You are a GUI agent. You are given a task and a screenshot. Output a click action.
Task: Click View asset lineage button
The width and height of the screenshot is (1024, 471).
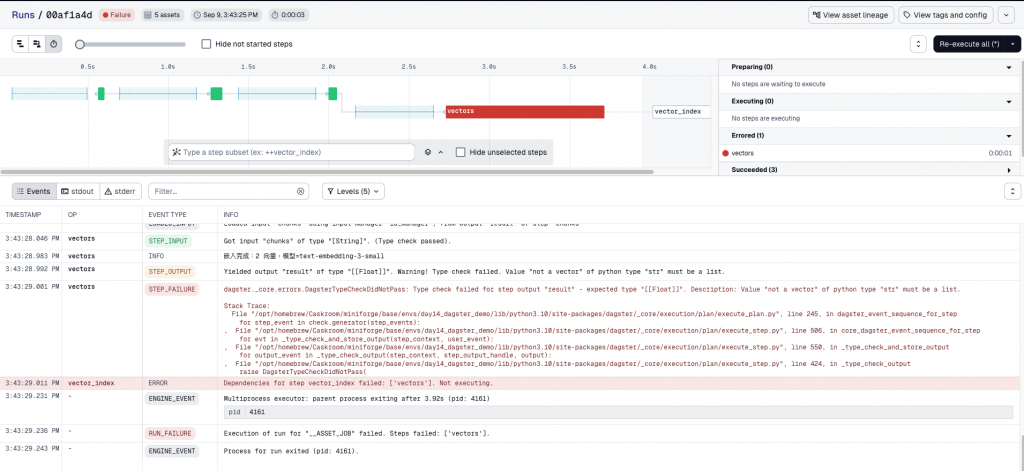[851, 15]
